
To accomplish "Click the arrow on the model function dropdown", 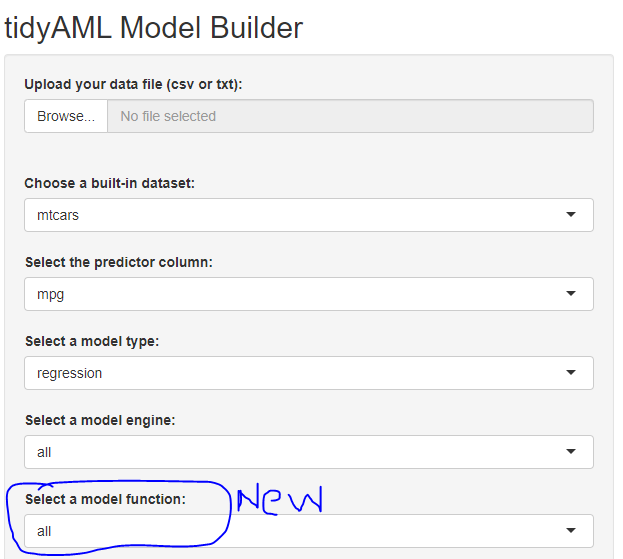I will tap(570, 531).
